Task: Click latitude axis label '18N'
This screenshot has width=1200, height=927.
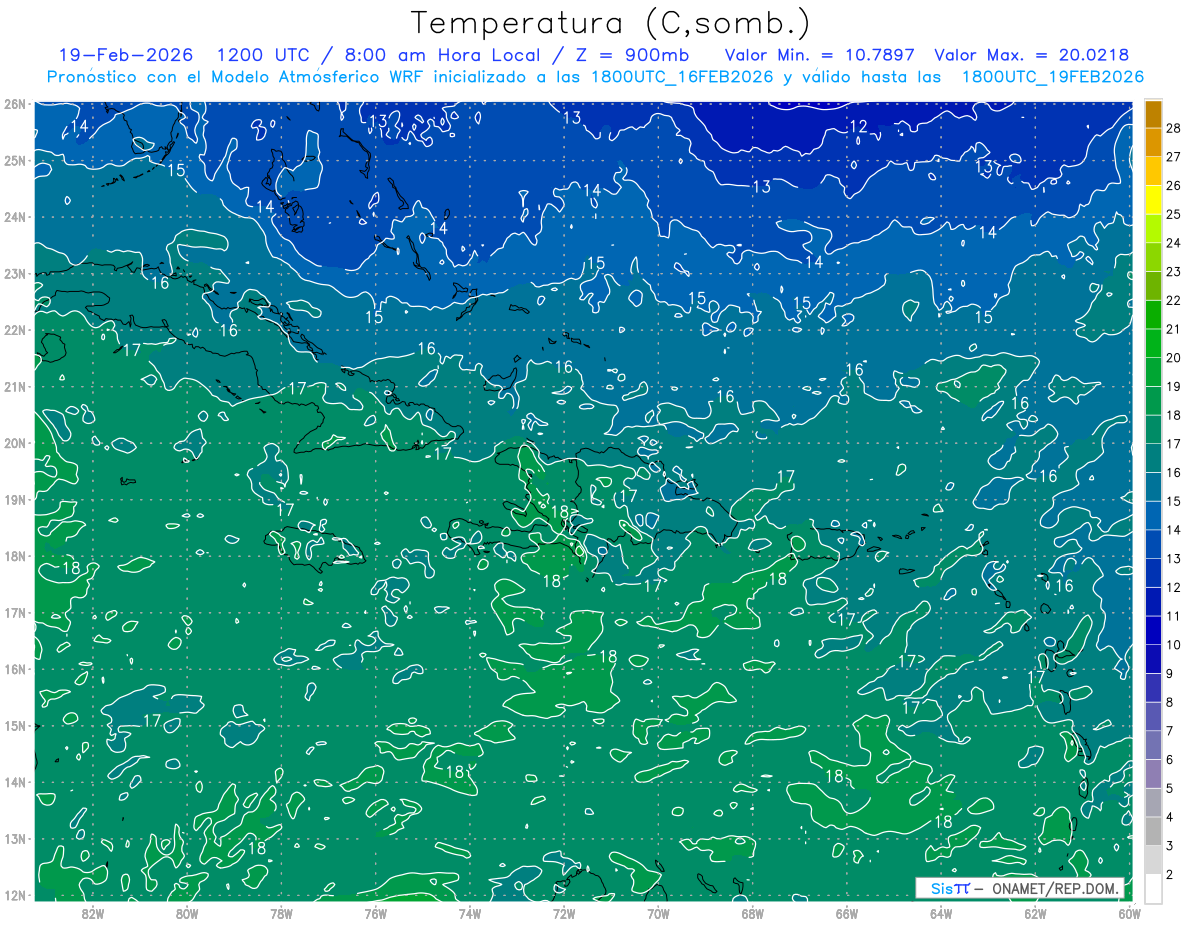Action: pyautogui.click(x=15, y=556)
